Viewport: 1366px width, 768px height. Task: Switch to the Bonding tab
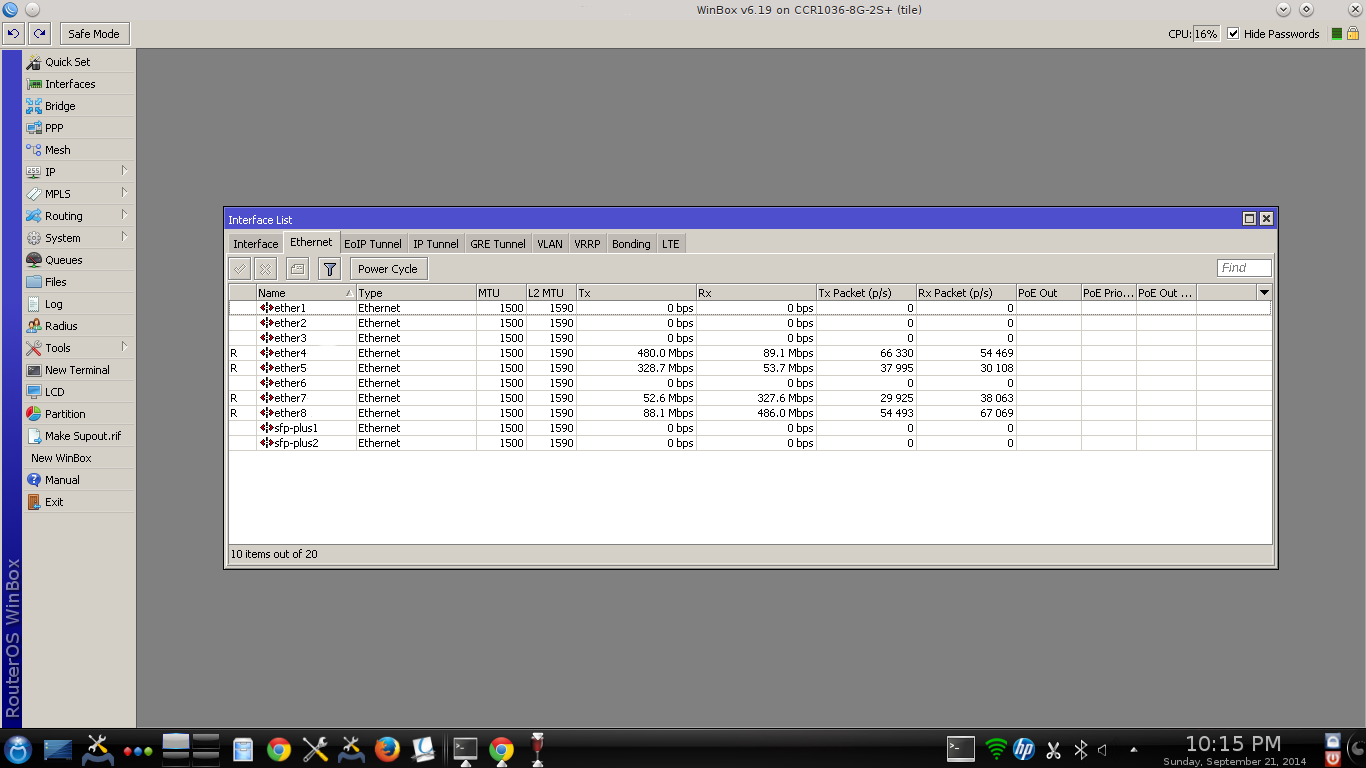631,244
